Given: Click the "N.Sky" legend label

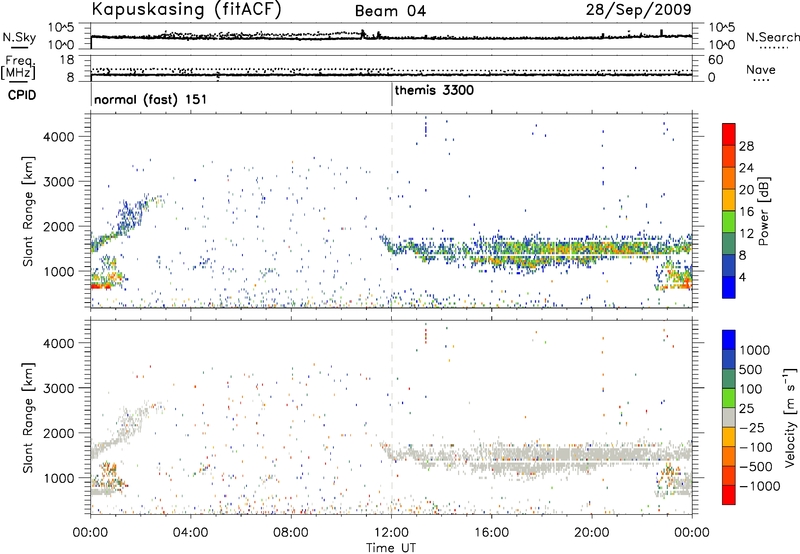Looking at the screenshot, I should (19, 37).
